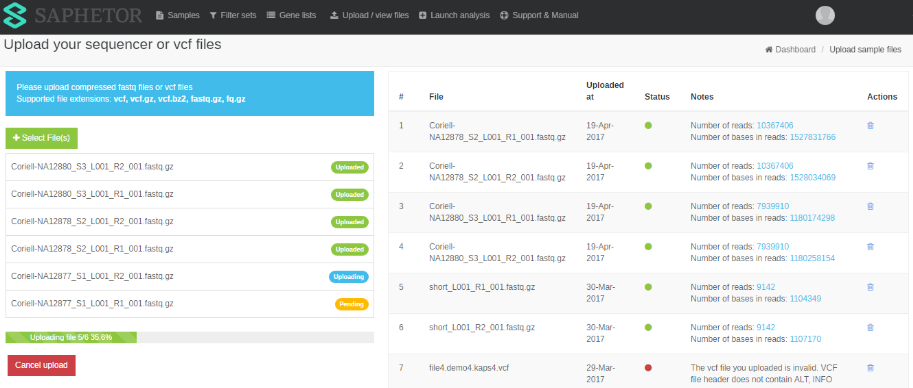The image size is (913, 388).
Task: Delete Coriell-NA12878_S2_L001_R1_001.fastq.gz row 1 trash icon
Action: [x=870, y=125]
